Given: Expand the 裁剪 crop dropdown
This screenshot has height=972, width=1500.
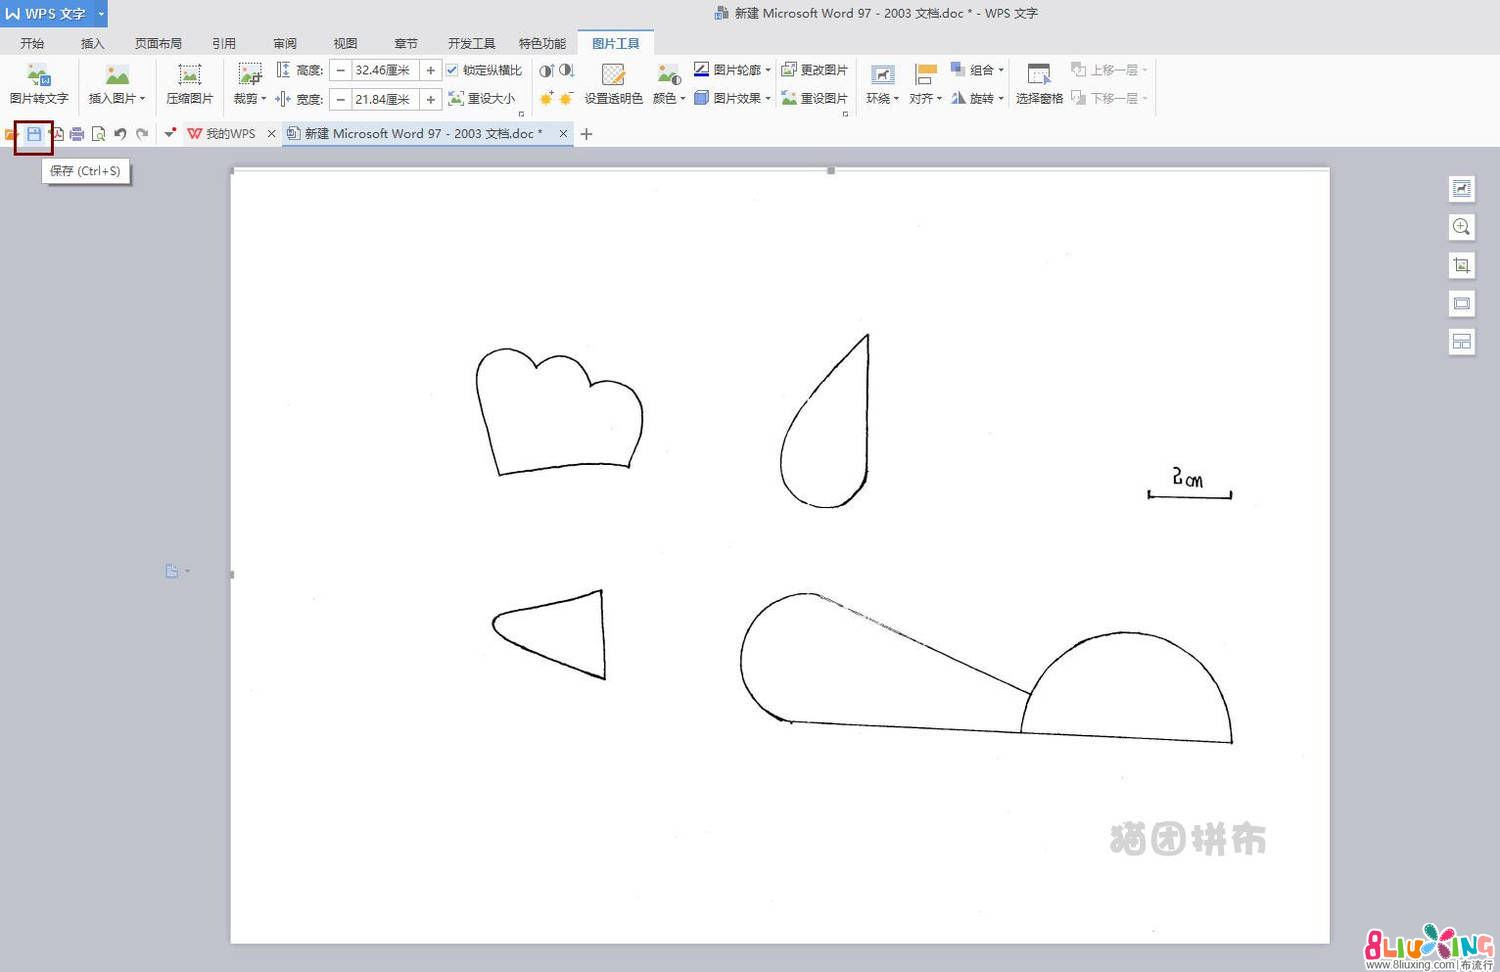Looking at the screenshot, I should click(264, 98).
